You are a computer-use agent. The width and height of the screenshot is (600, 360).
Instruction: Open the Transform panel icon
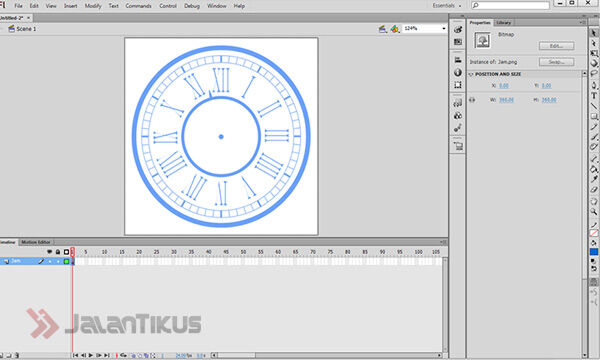[458, 85]
